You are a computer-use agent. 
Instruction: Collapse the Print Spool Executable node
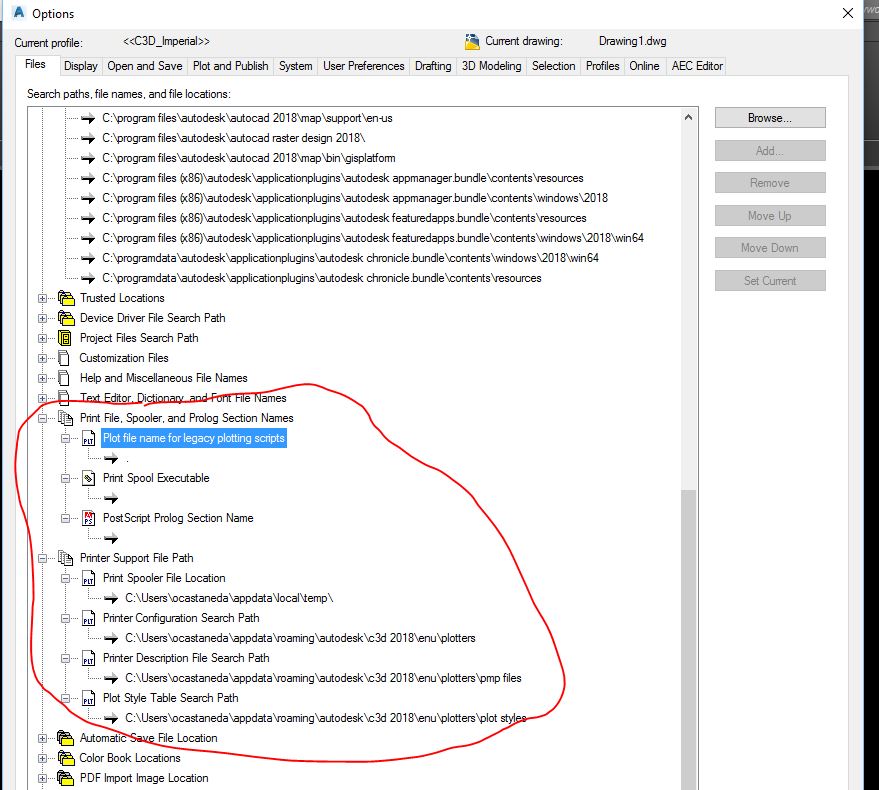(66, 478)
